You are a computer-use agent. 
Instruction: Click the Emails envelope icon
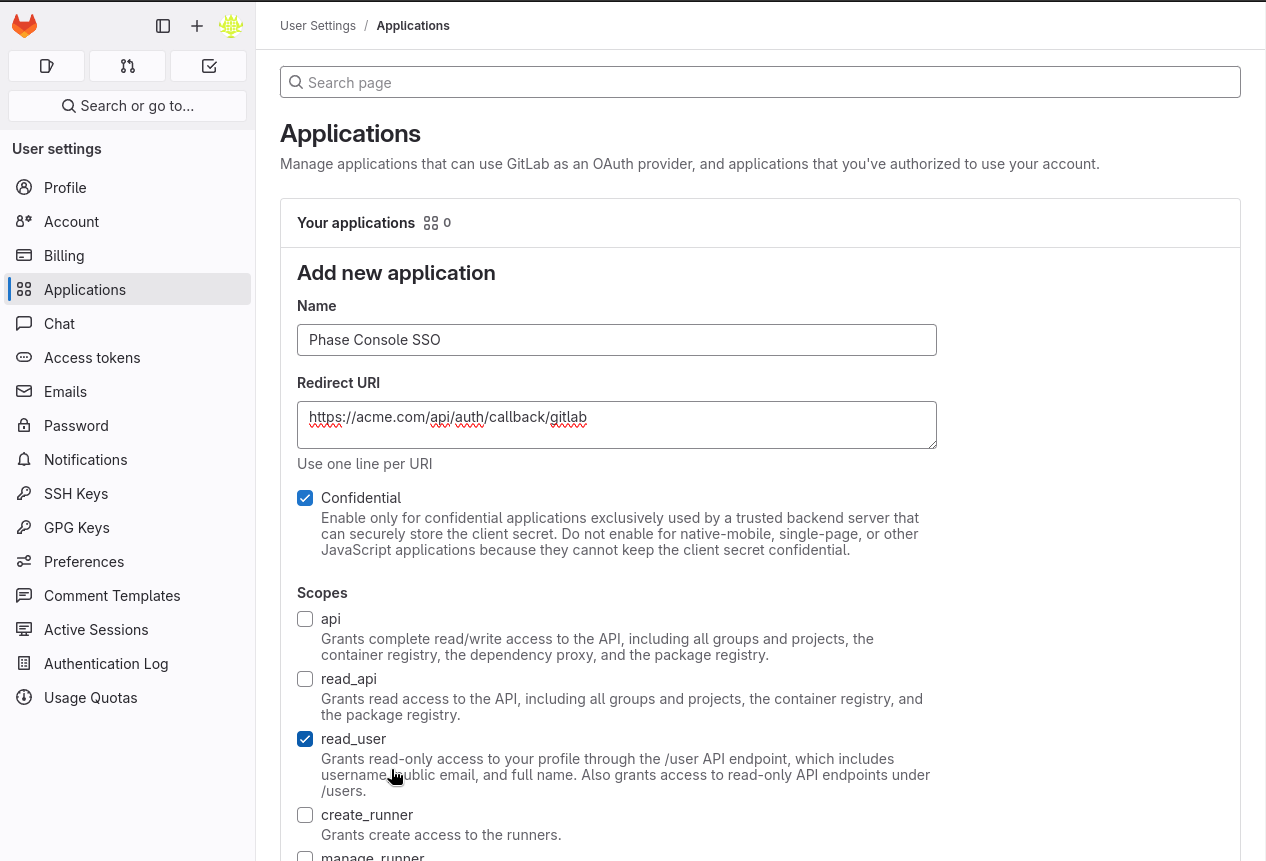coord(24,391)
